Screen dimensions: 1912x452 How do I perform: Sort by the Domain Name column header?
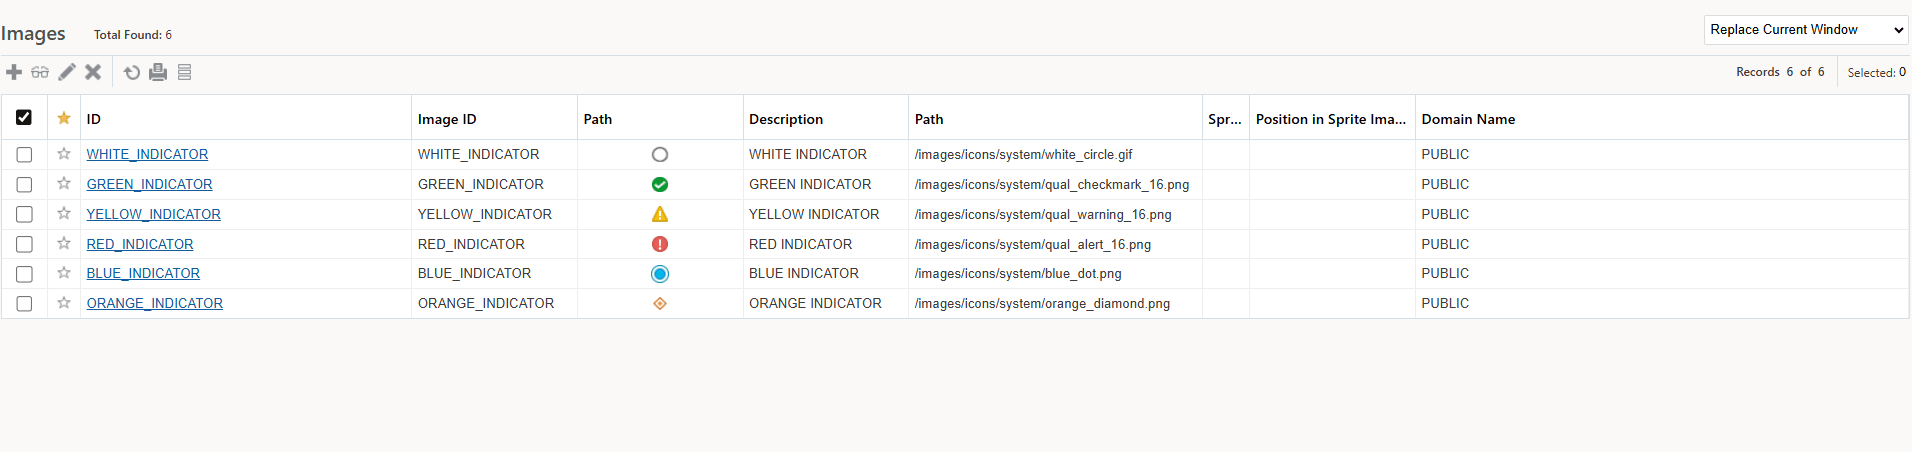[x=1468, y=119]
